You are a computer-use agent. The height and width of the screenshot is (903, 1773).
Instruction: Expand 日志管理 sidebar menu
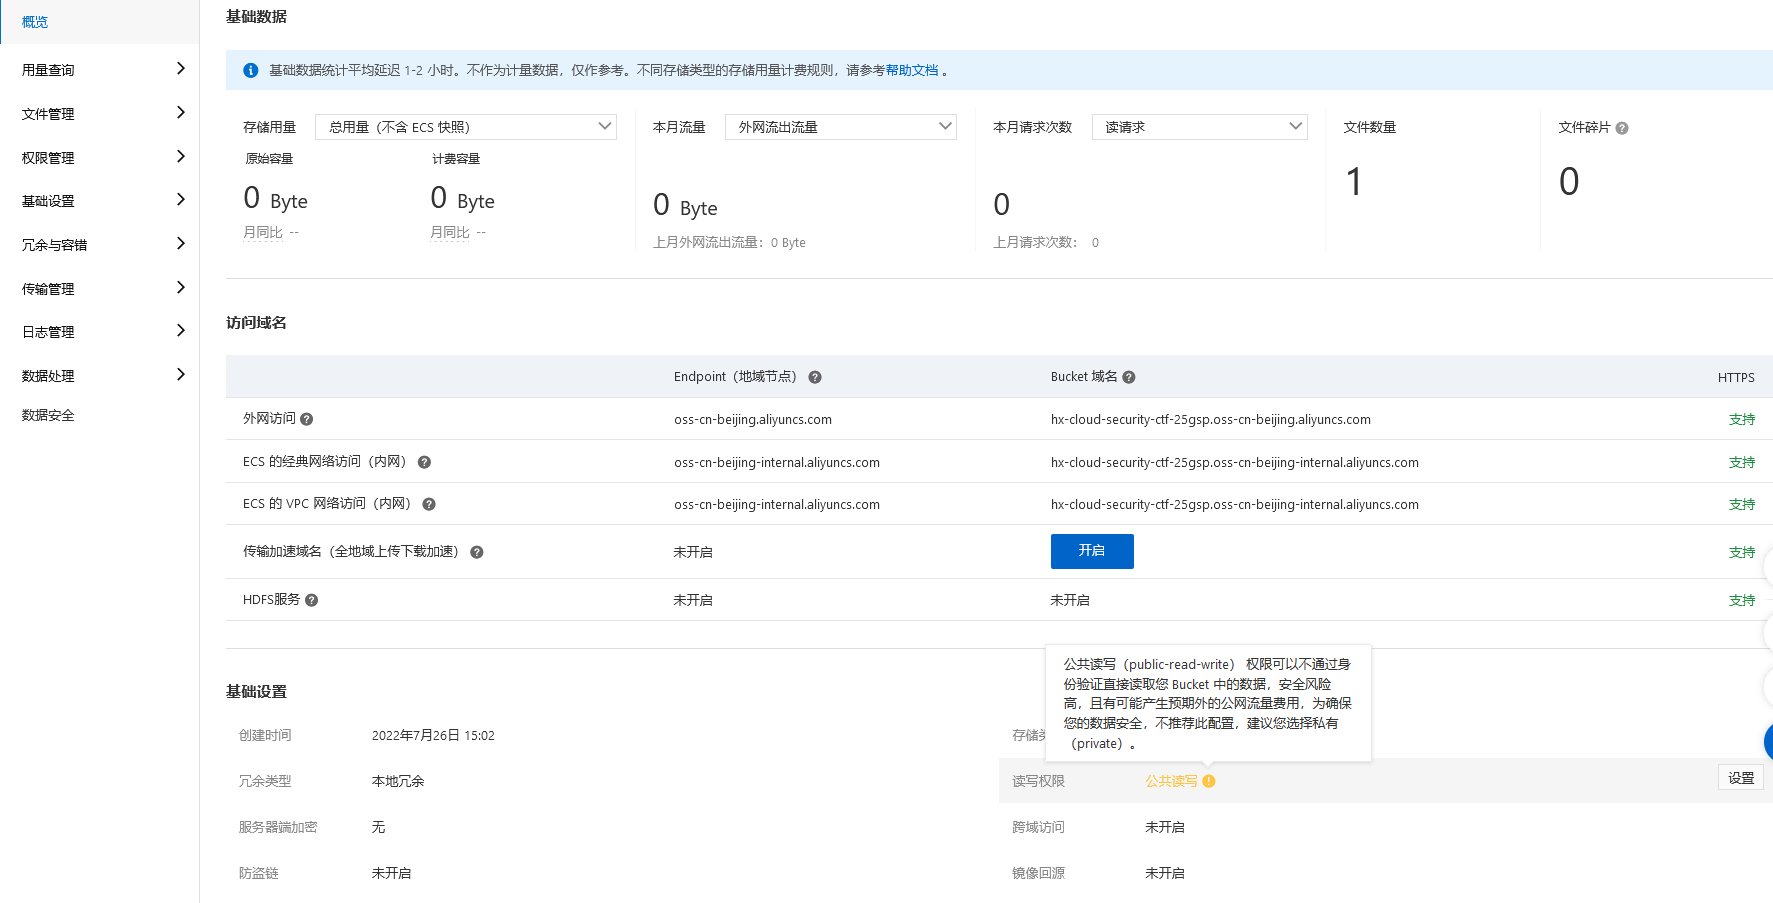tap(100, 331)
